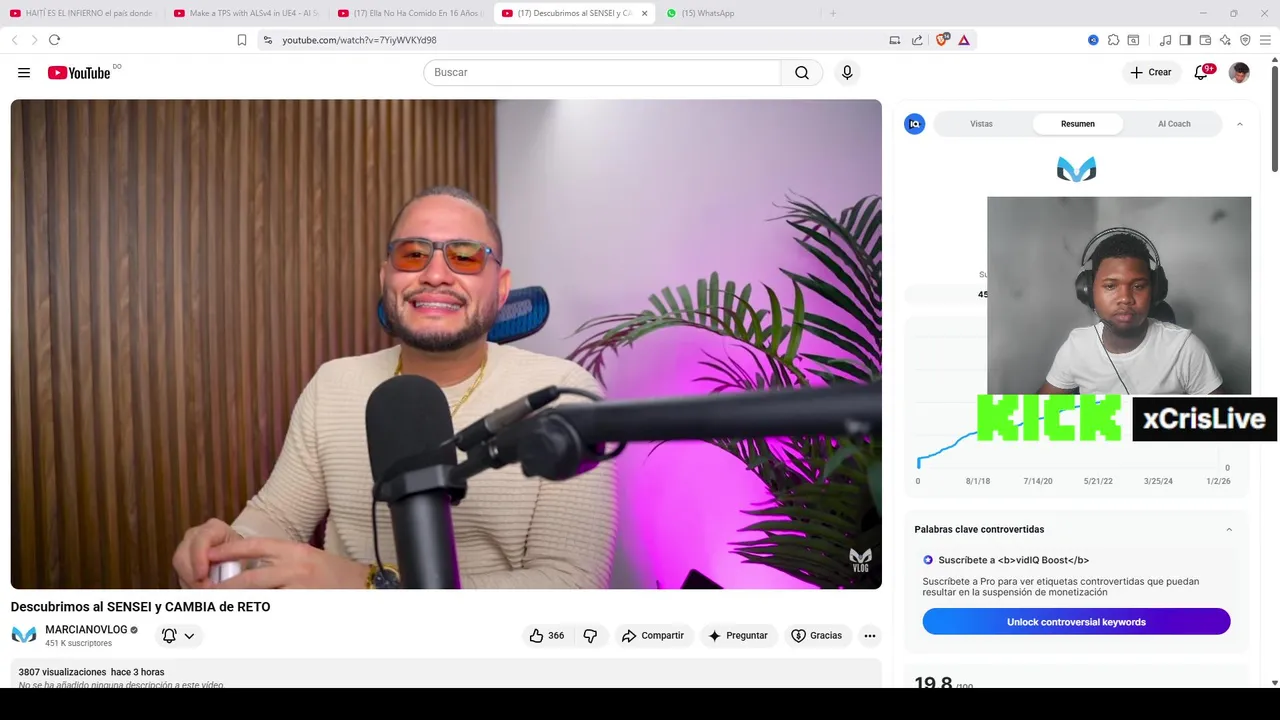
Task: Click the browser address bar URL
Action: pyautogui.click(x=359, y=40)
